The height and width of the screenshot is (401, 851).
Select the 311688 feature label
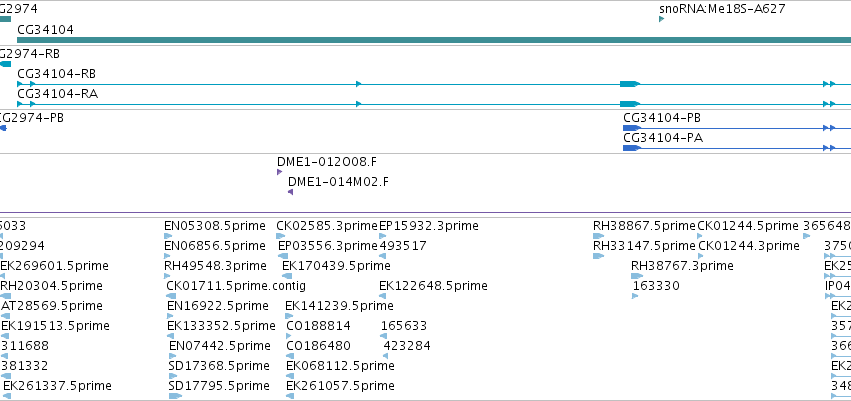coord(25,346)
